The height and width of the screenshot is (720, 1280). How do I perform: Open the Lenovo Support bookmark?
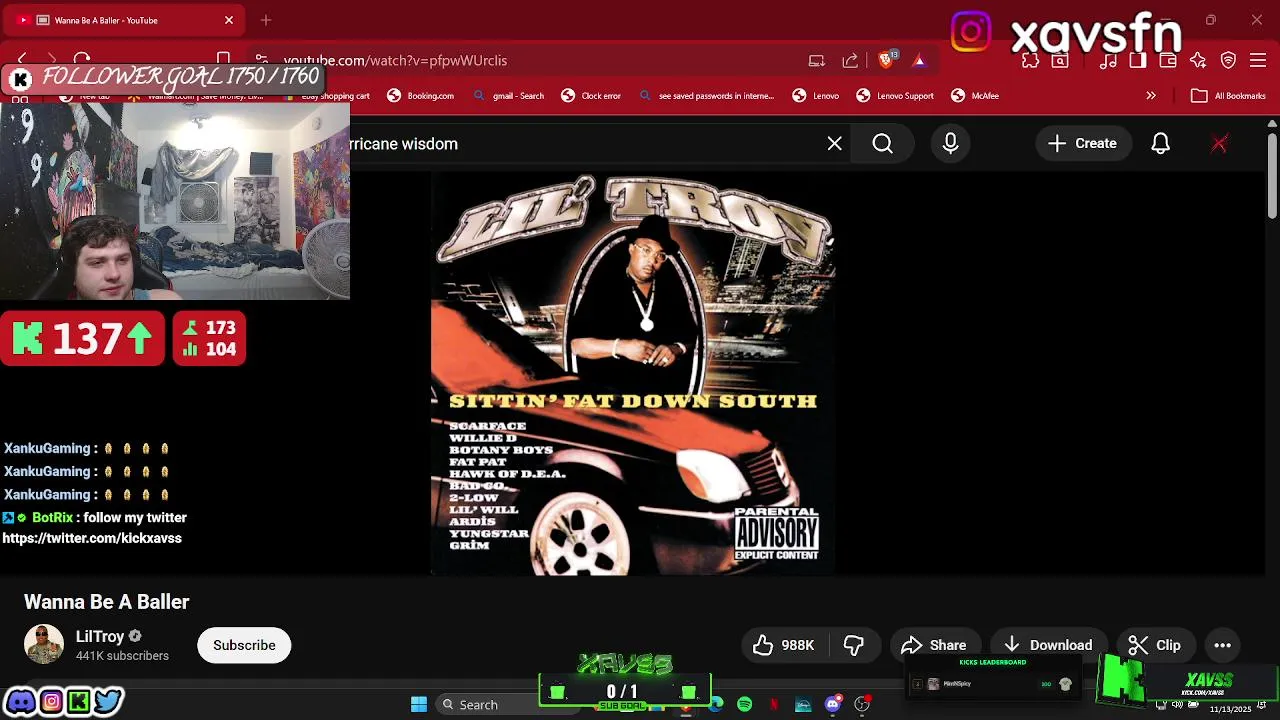[895, 96]
